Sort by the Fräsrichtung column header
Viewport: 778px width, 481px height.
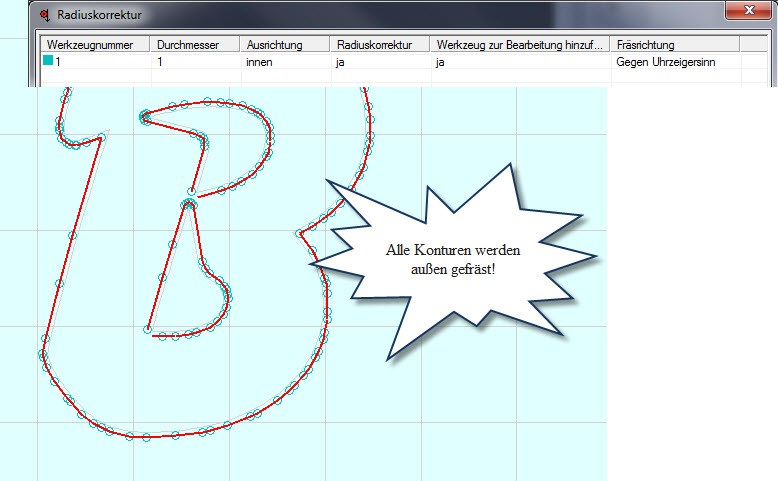[x=675, y=45]
